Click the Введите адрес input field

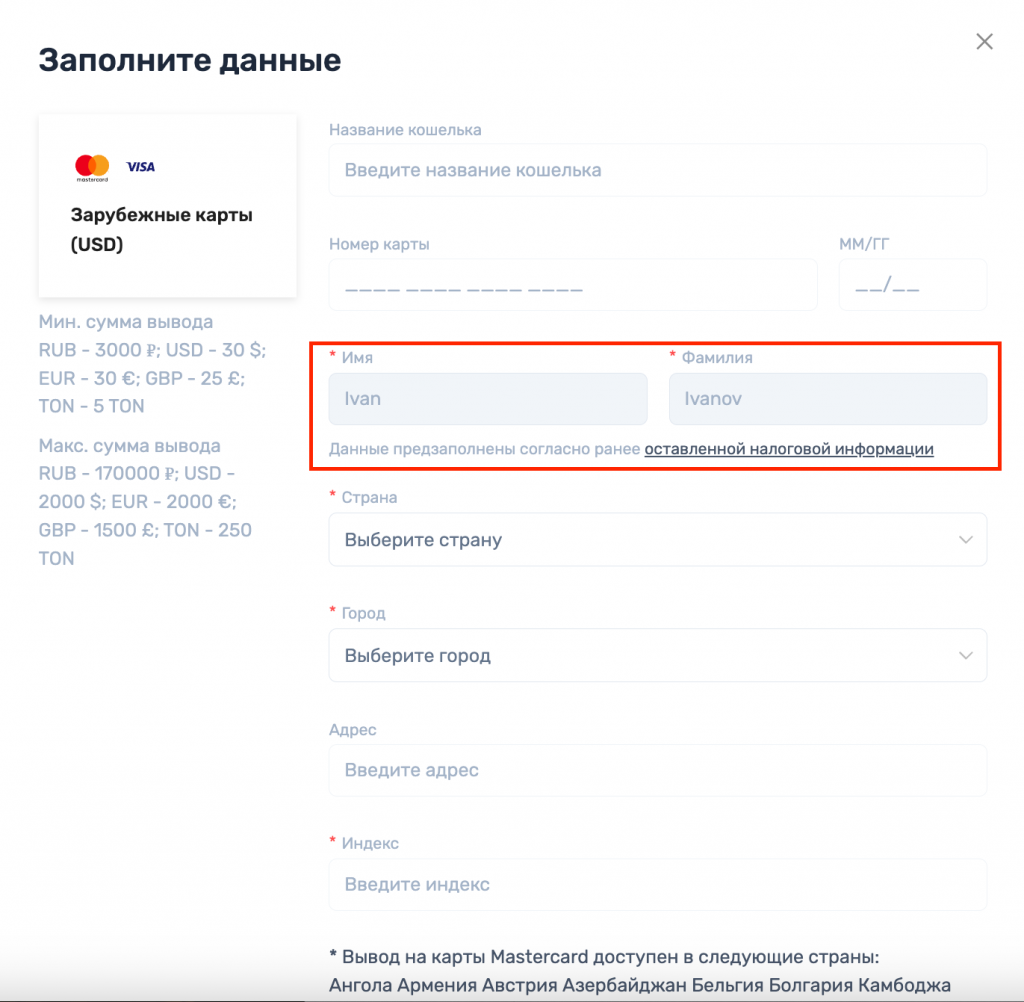(657, 770)
